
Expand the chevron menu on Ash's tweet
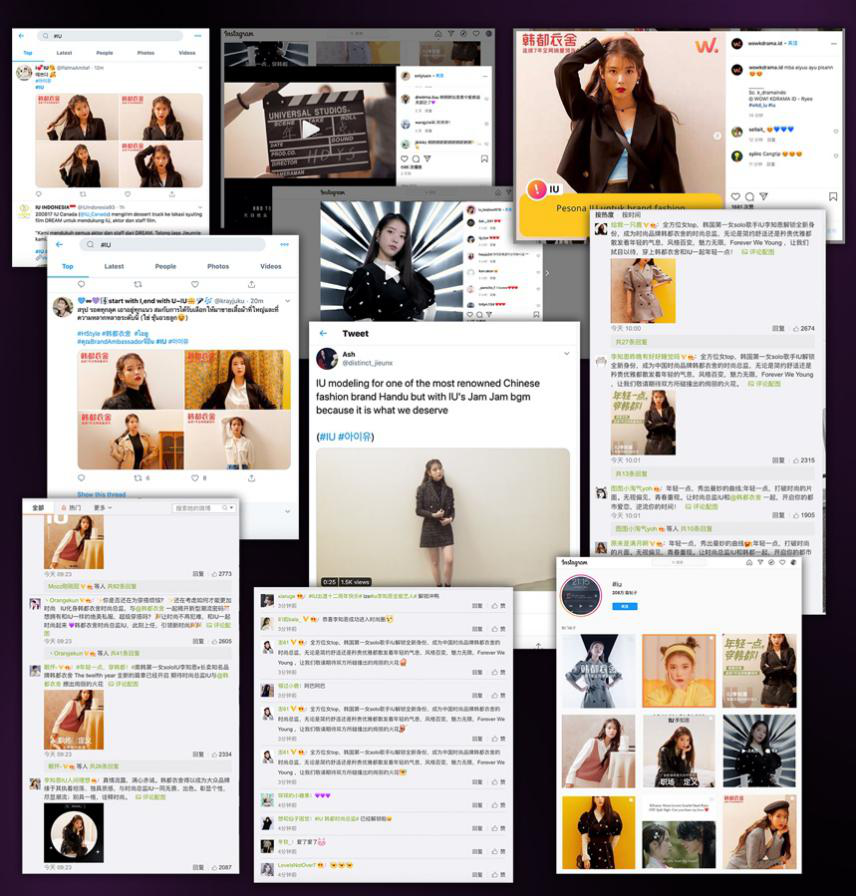(568, 353)
